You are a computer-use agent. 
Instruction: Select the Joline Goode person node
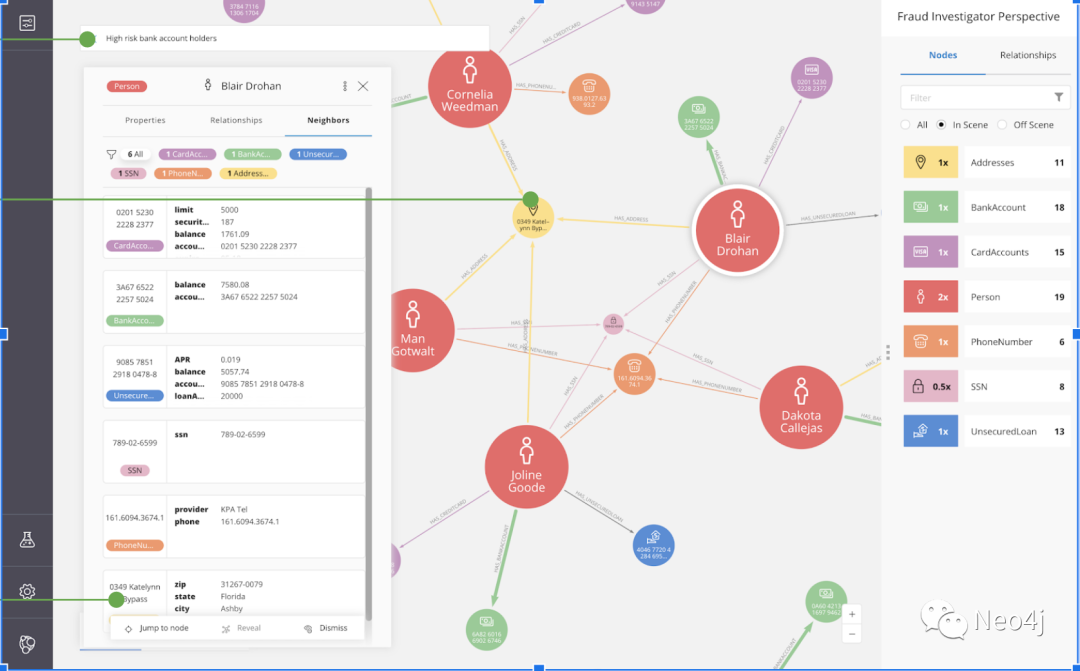click(x=526, y=467)
